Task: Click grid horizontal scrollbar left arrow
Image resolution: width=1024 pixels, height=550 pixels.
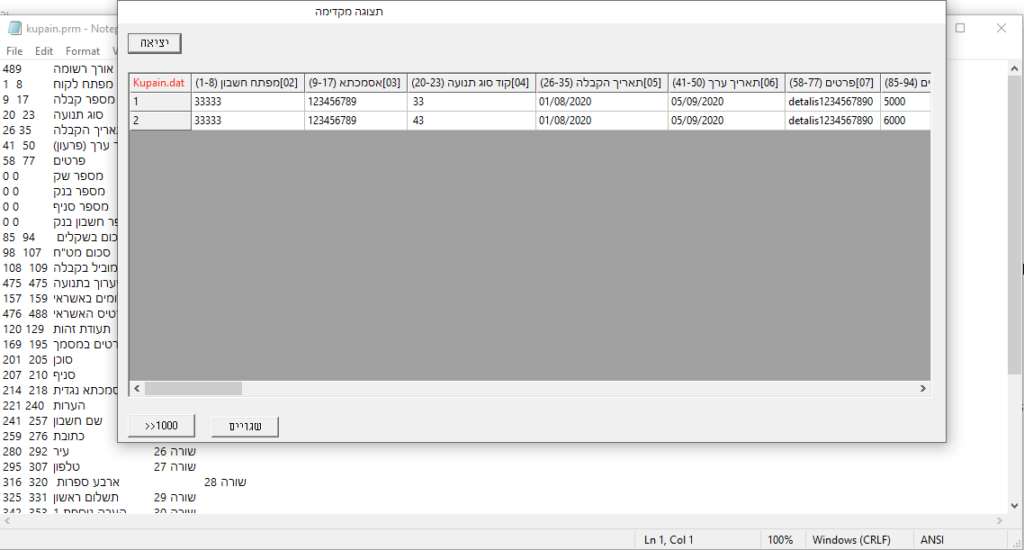Action: click(136, 389)
